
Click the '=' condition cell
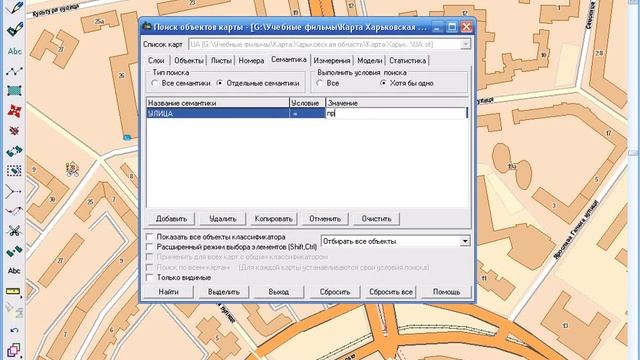pos(307,113)
